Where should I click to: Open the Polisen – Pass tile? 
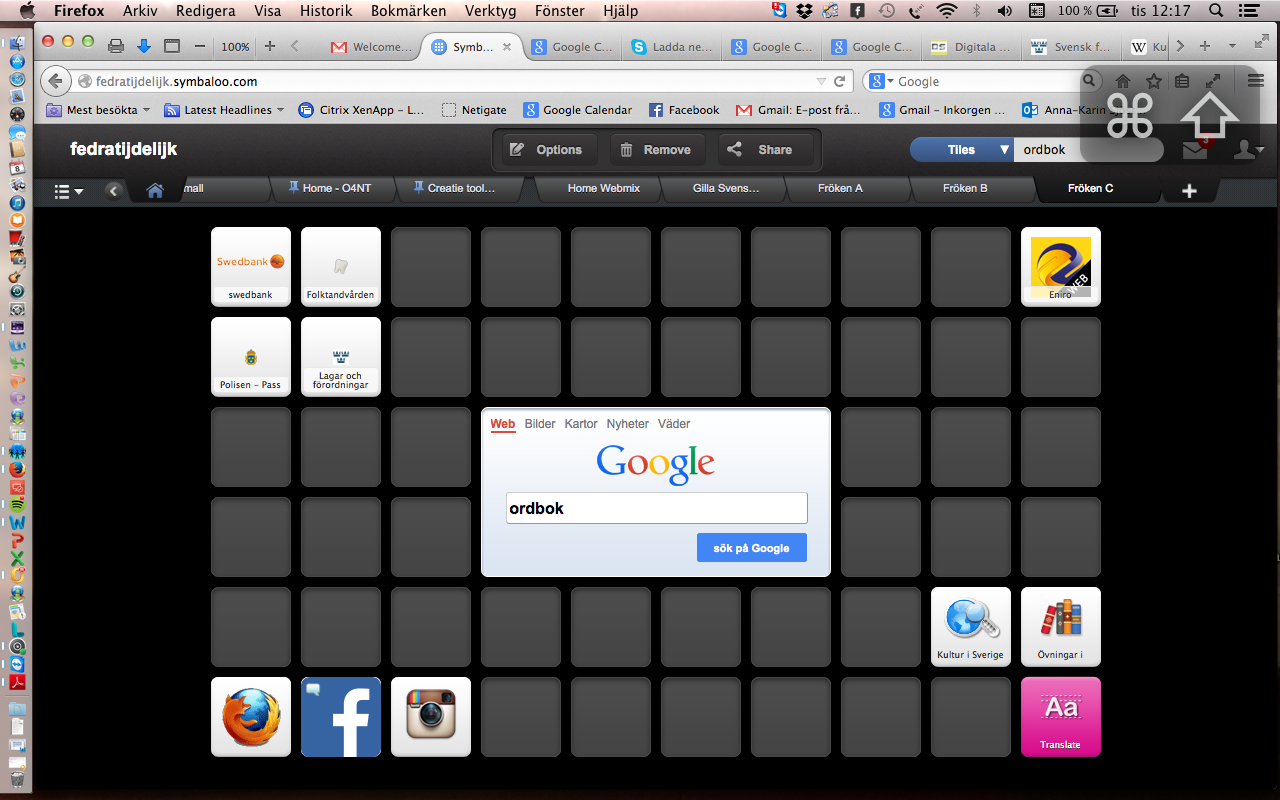250,356
